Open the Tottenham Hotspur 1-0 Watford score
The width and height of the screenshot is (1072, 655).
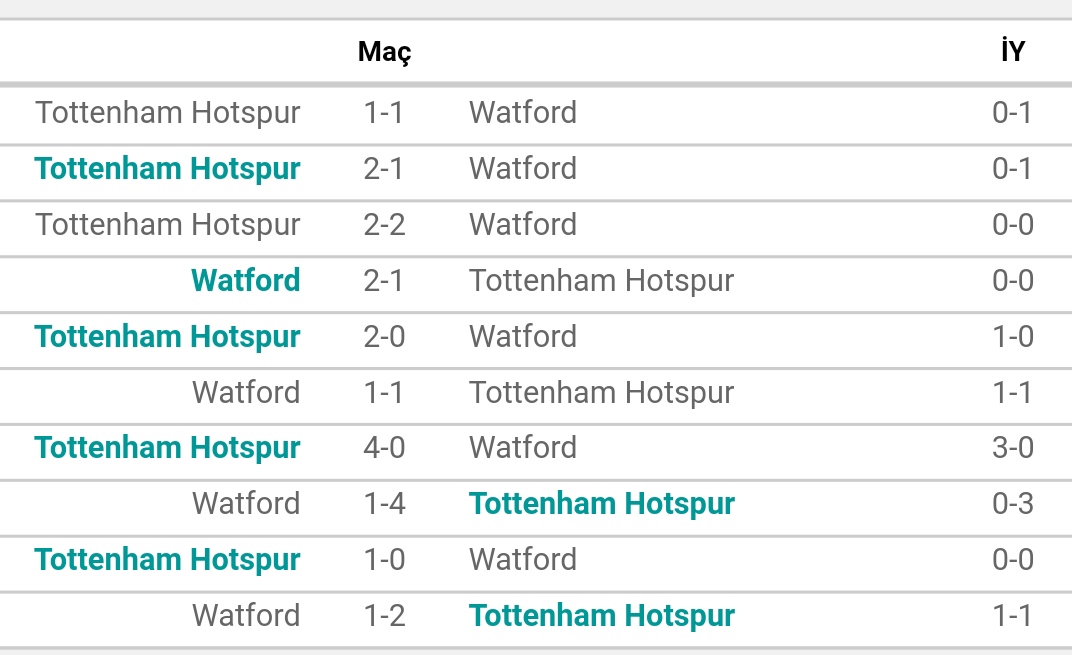point(384,561)
